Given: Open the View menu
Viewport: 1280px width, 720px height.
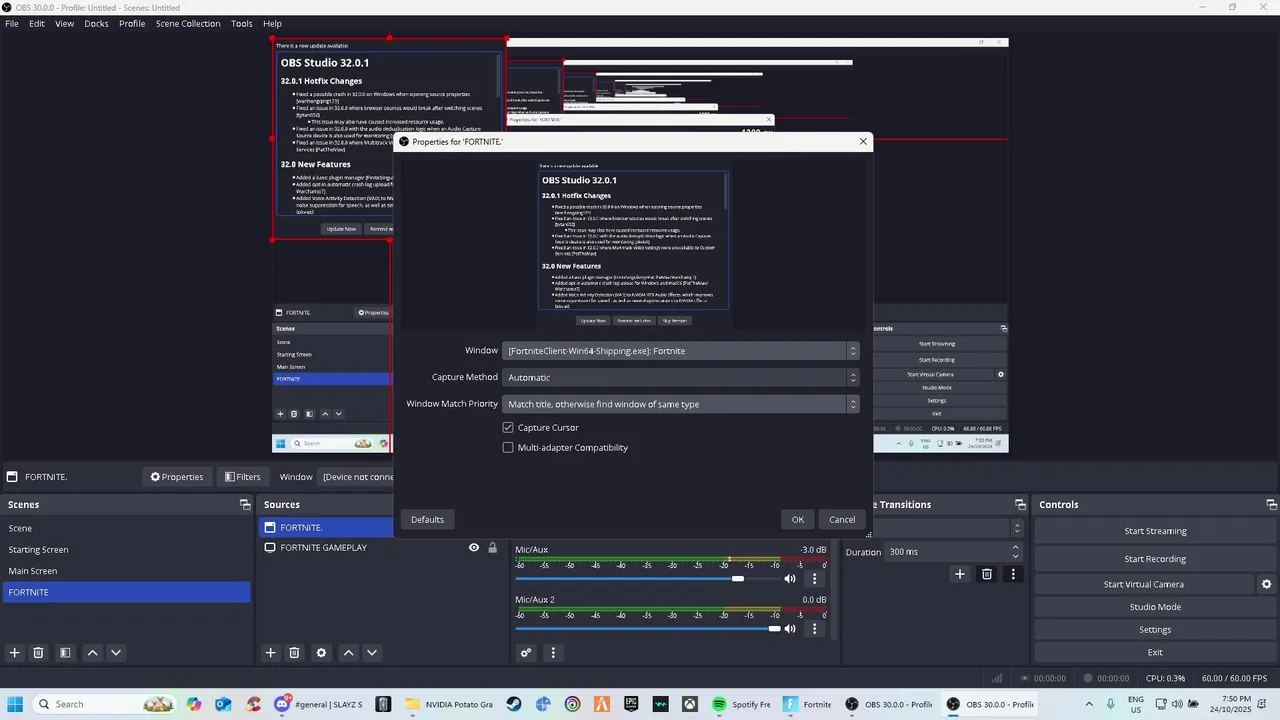Looking at the screenshot, I should [x=64, y=23].
